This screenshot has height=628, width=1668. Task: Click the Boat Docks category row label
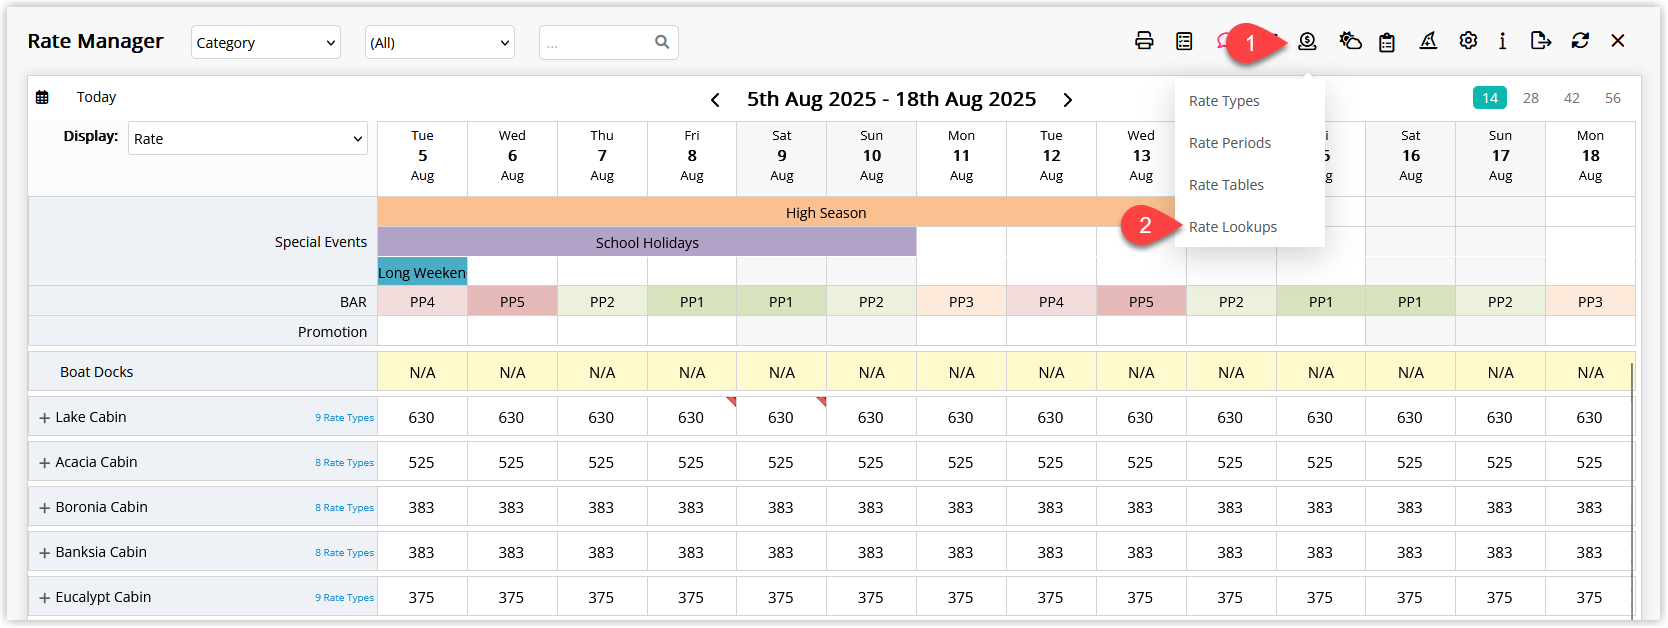[x=97, y=372]
